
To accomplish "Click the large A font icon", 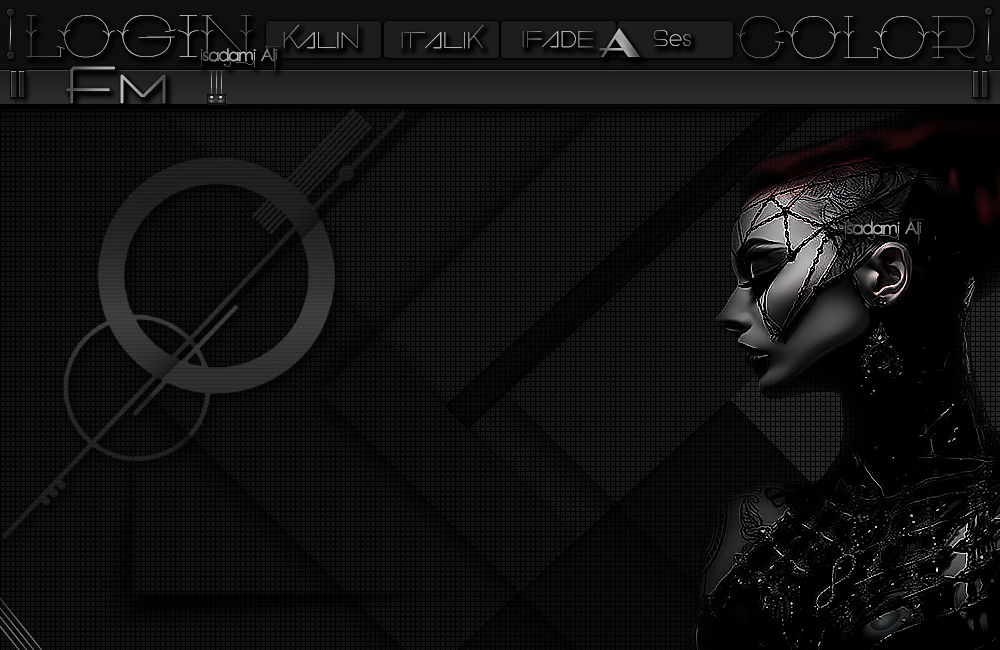I will [x=620, y=43].
